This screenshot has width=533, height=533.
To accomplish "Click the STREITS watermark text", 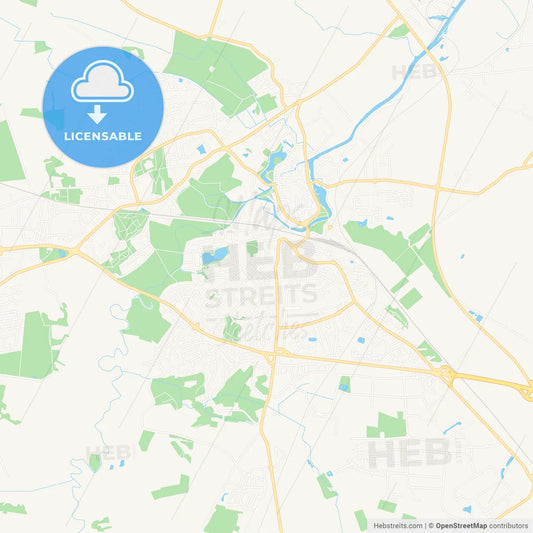I will [261, 296].
